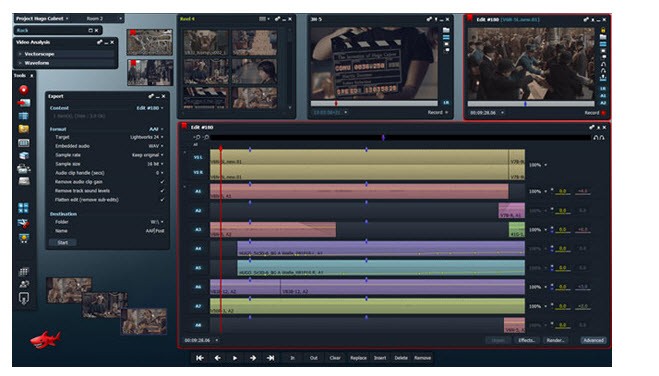This screenshot has height=376, width=659.
Task: Toggle Flatten edit (remove sub-edits) checkmark
Action: point(162,200)
